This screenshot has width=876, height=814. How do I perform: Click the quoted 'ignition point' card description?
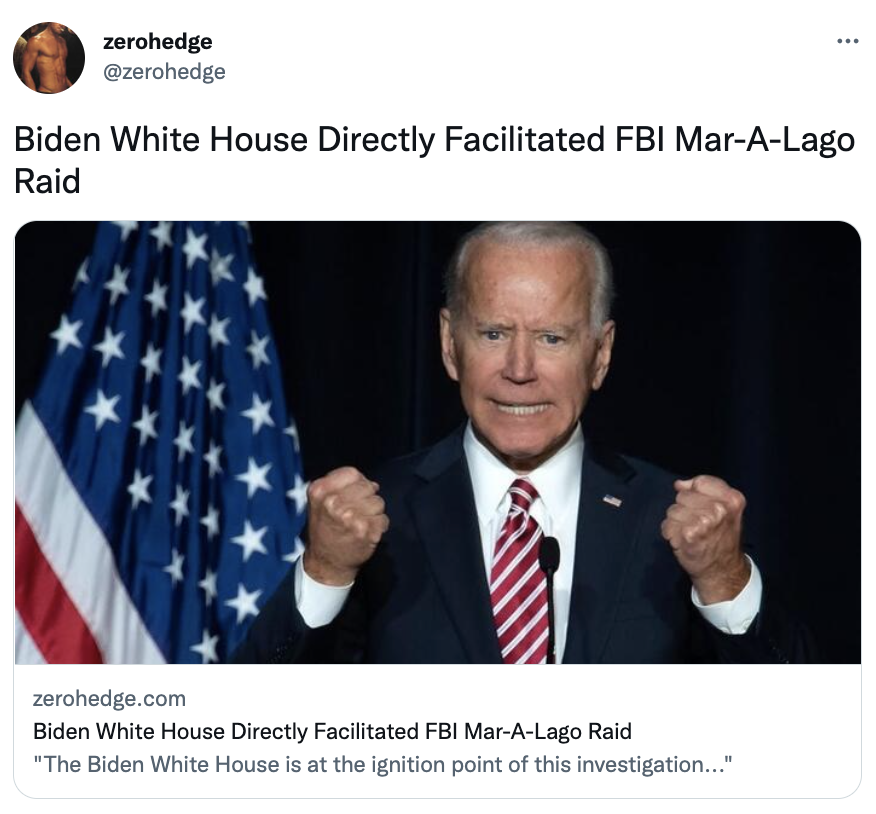(x=383, y=764)
